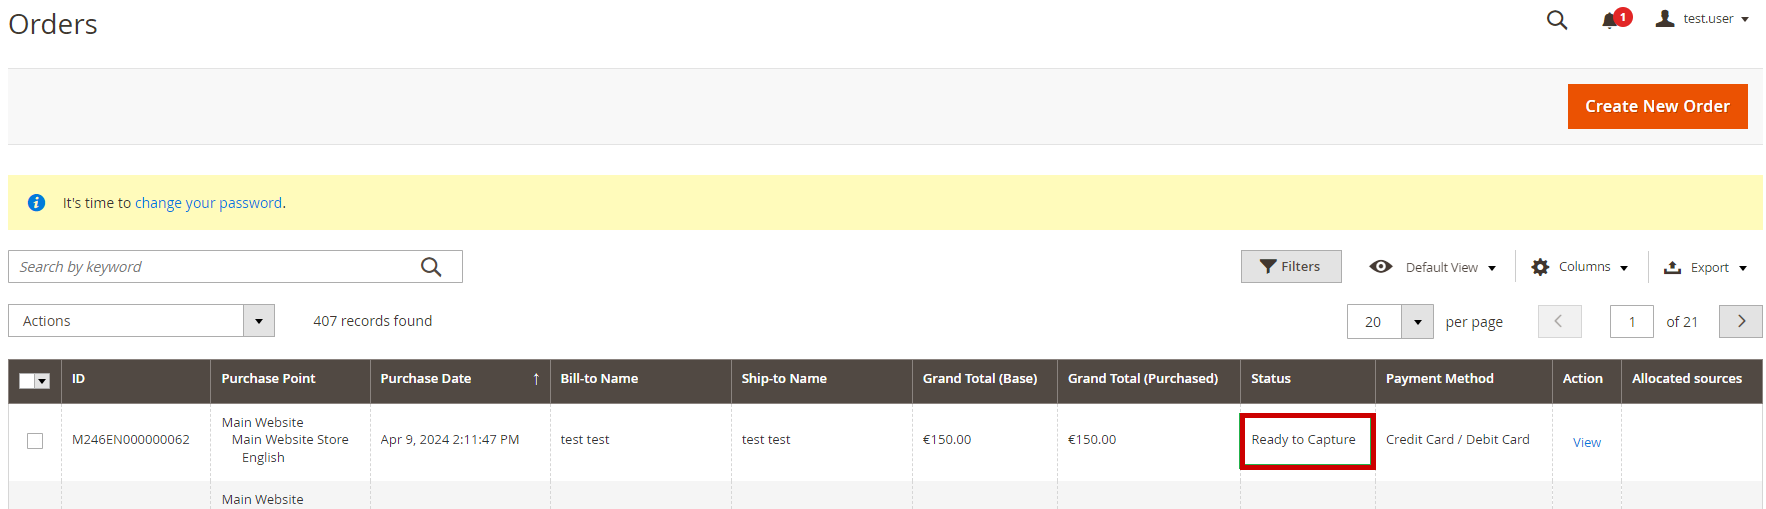This screenshot has width=1766, height=509.
Task: Click in Search by keyword field
Action: coord(215,267)
